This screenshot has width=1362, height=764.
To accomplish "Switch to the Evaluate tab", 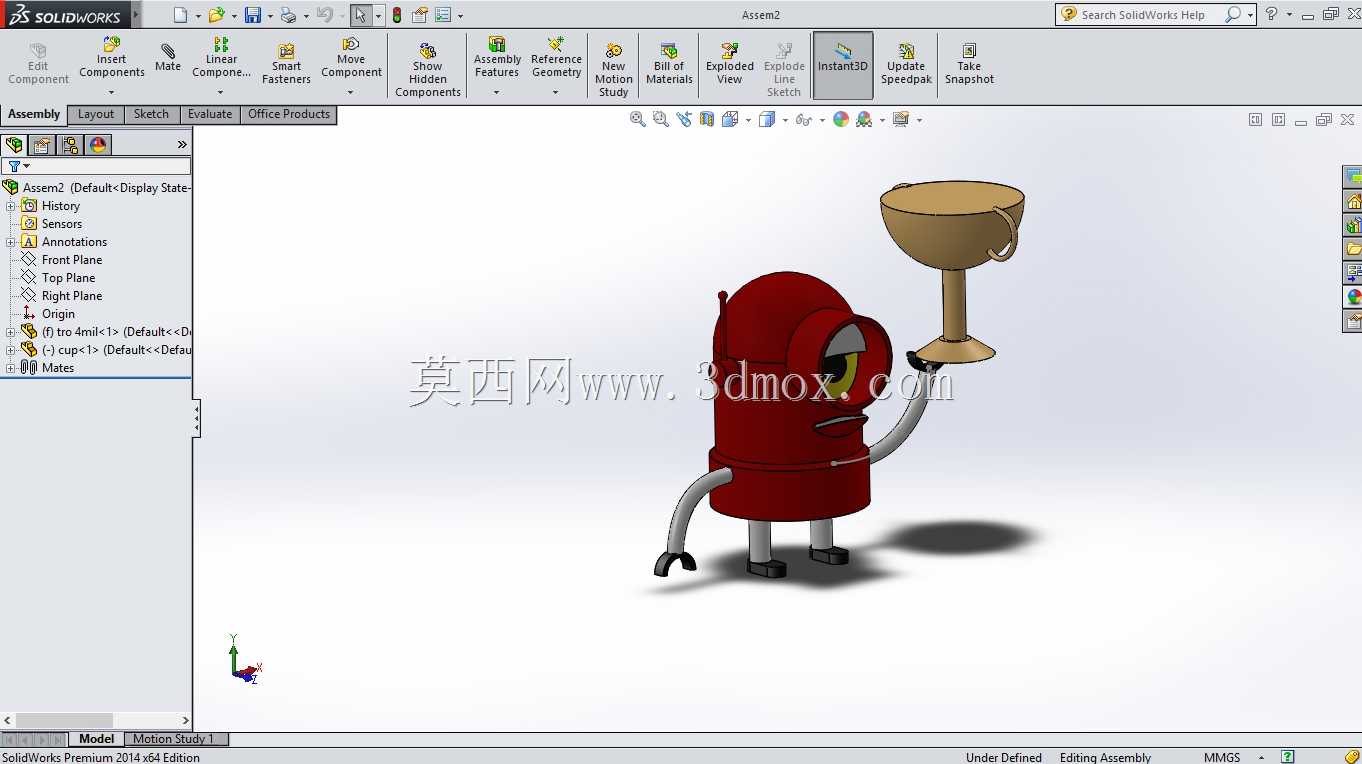I will 210,114.
